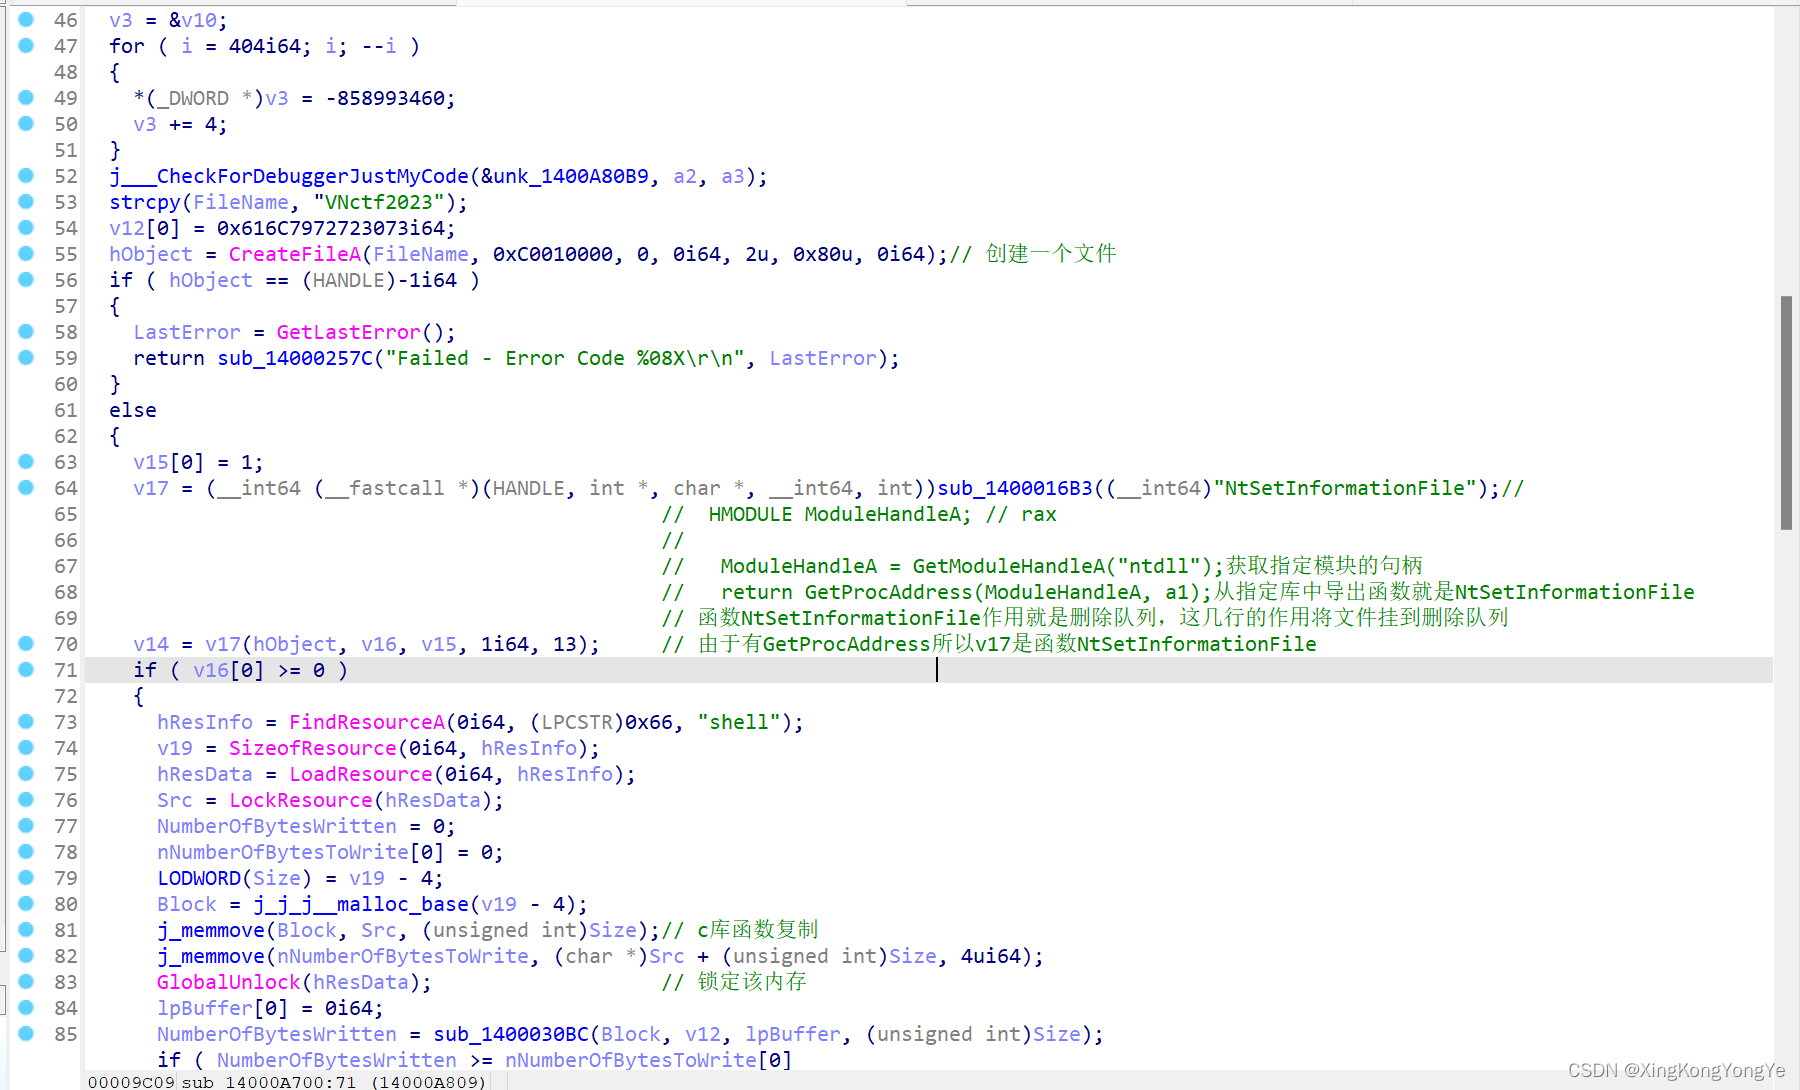Click the c库函数复制 comment
Image resolution: width=1800 pixels, height=1090 pixels.
point(757,930)
